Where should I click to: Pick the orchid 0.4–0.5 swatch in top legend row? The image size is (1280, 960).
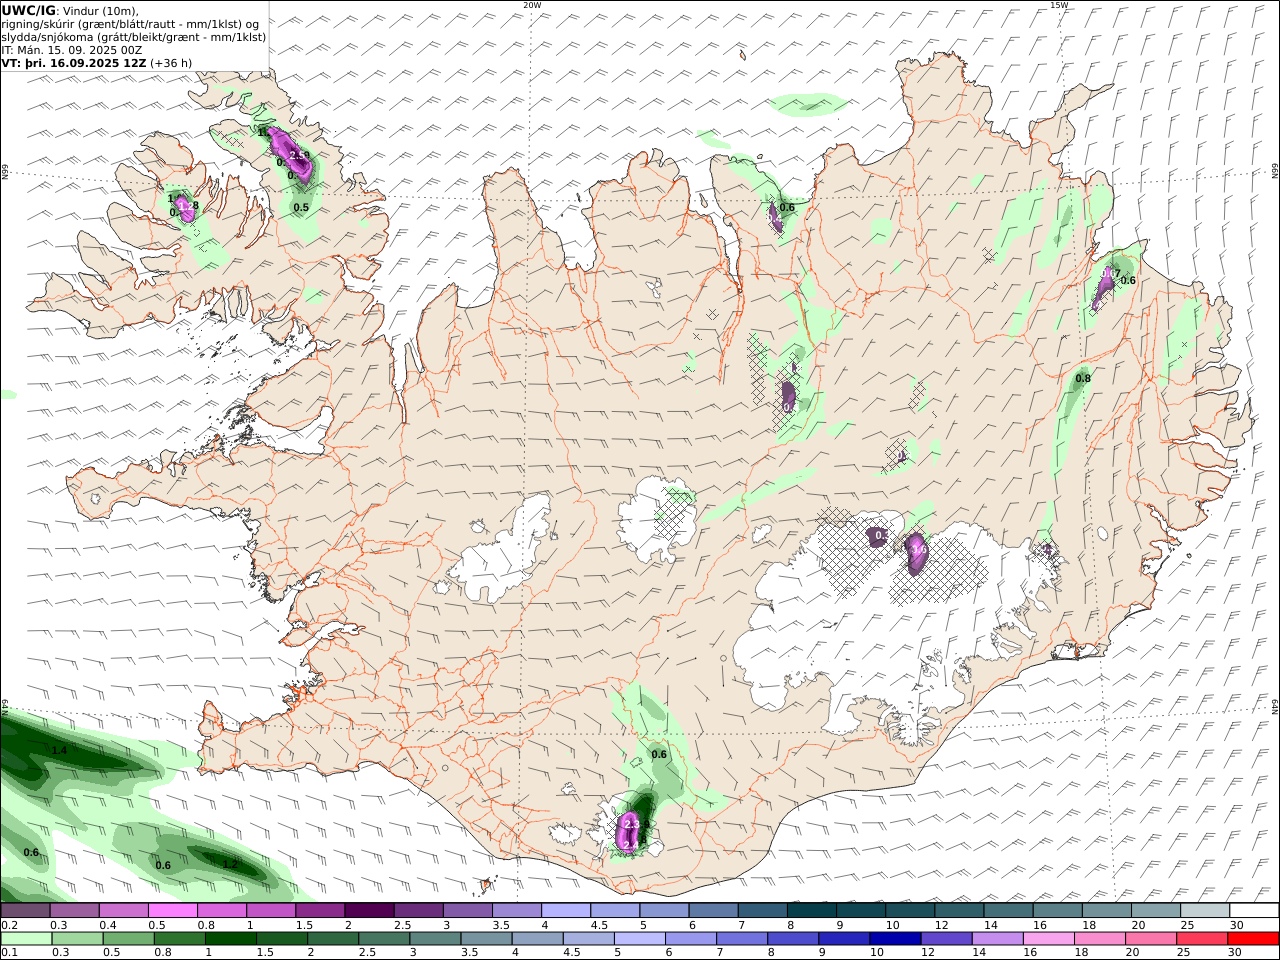[124, 910]
